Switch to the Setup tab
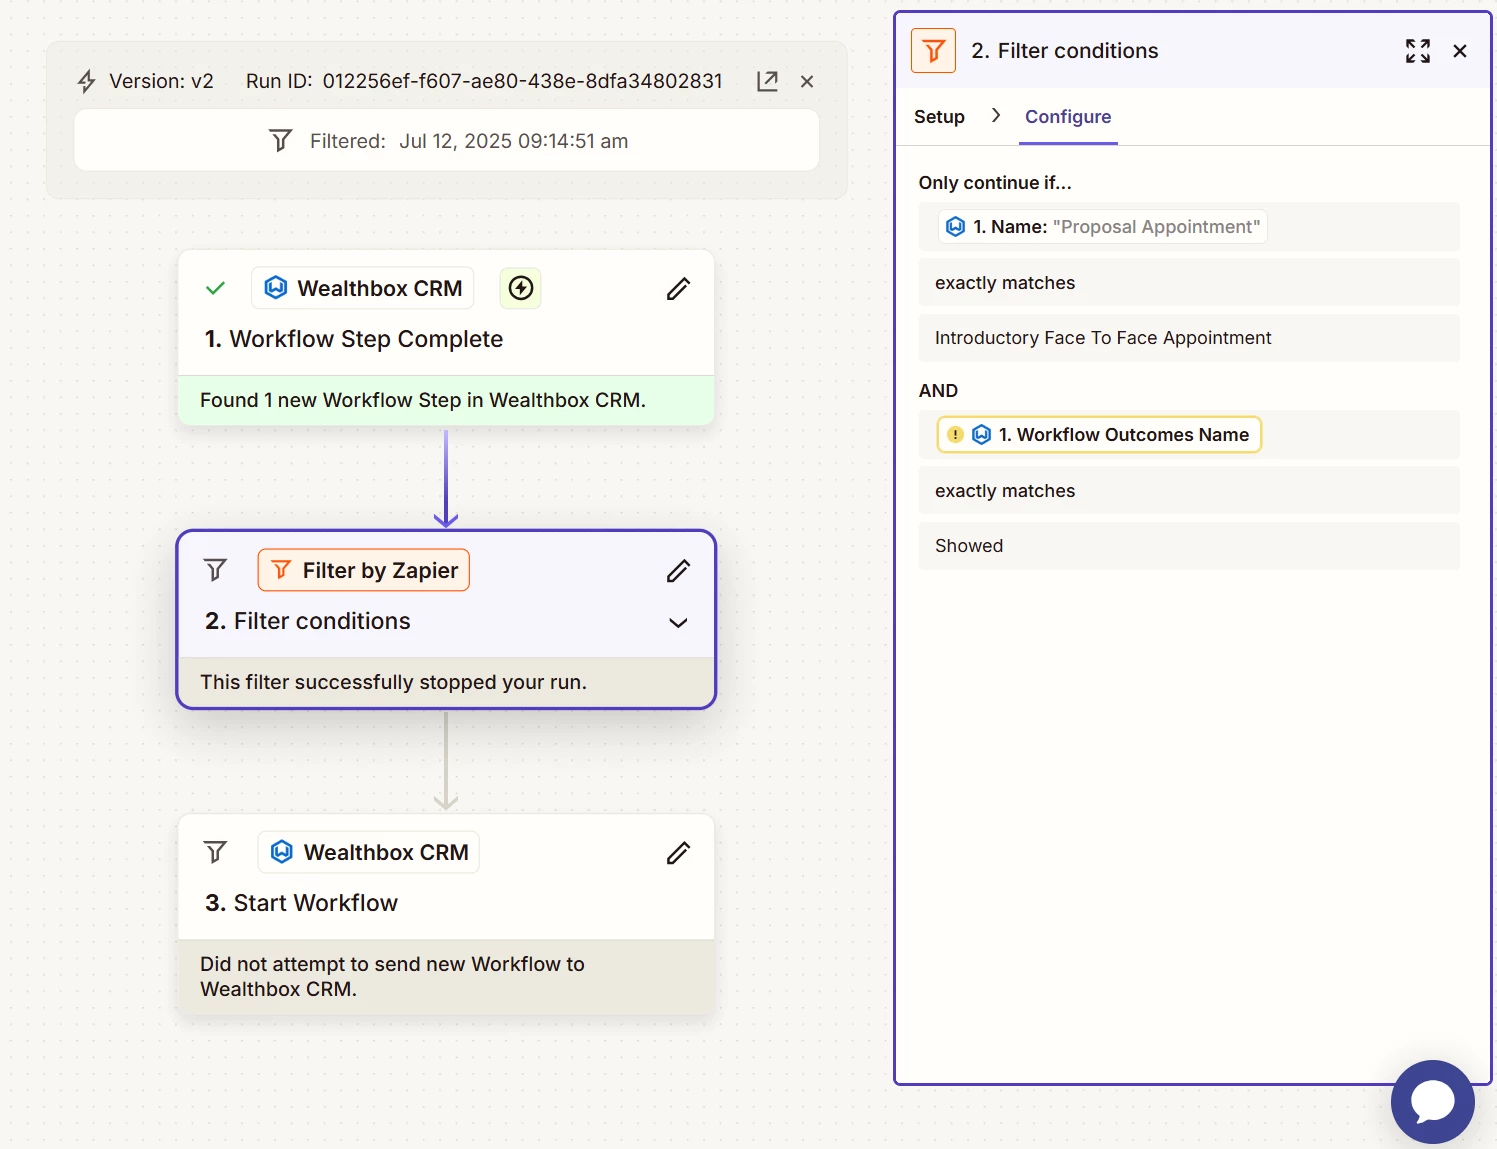This screenshot has height=1149, width=1497. point(939,117)
